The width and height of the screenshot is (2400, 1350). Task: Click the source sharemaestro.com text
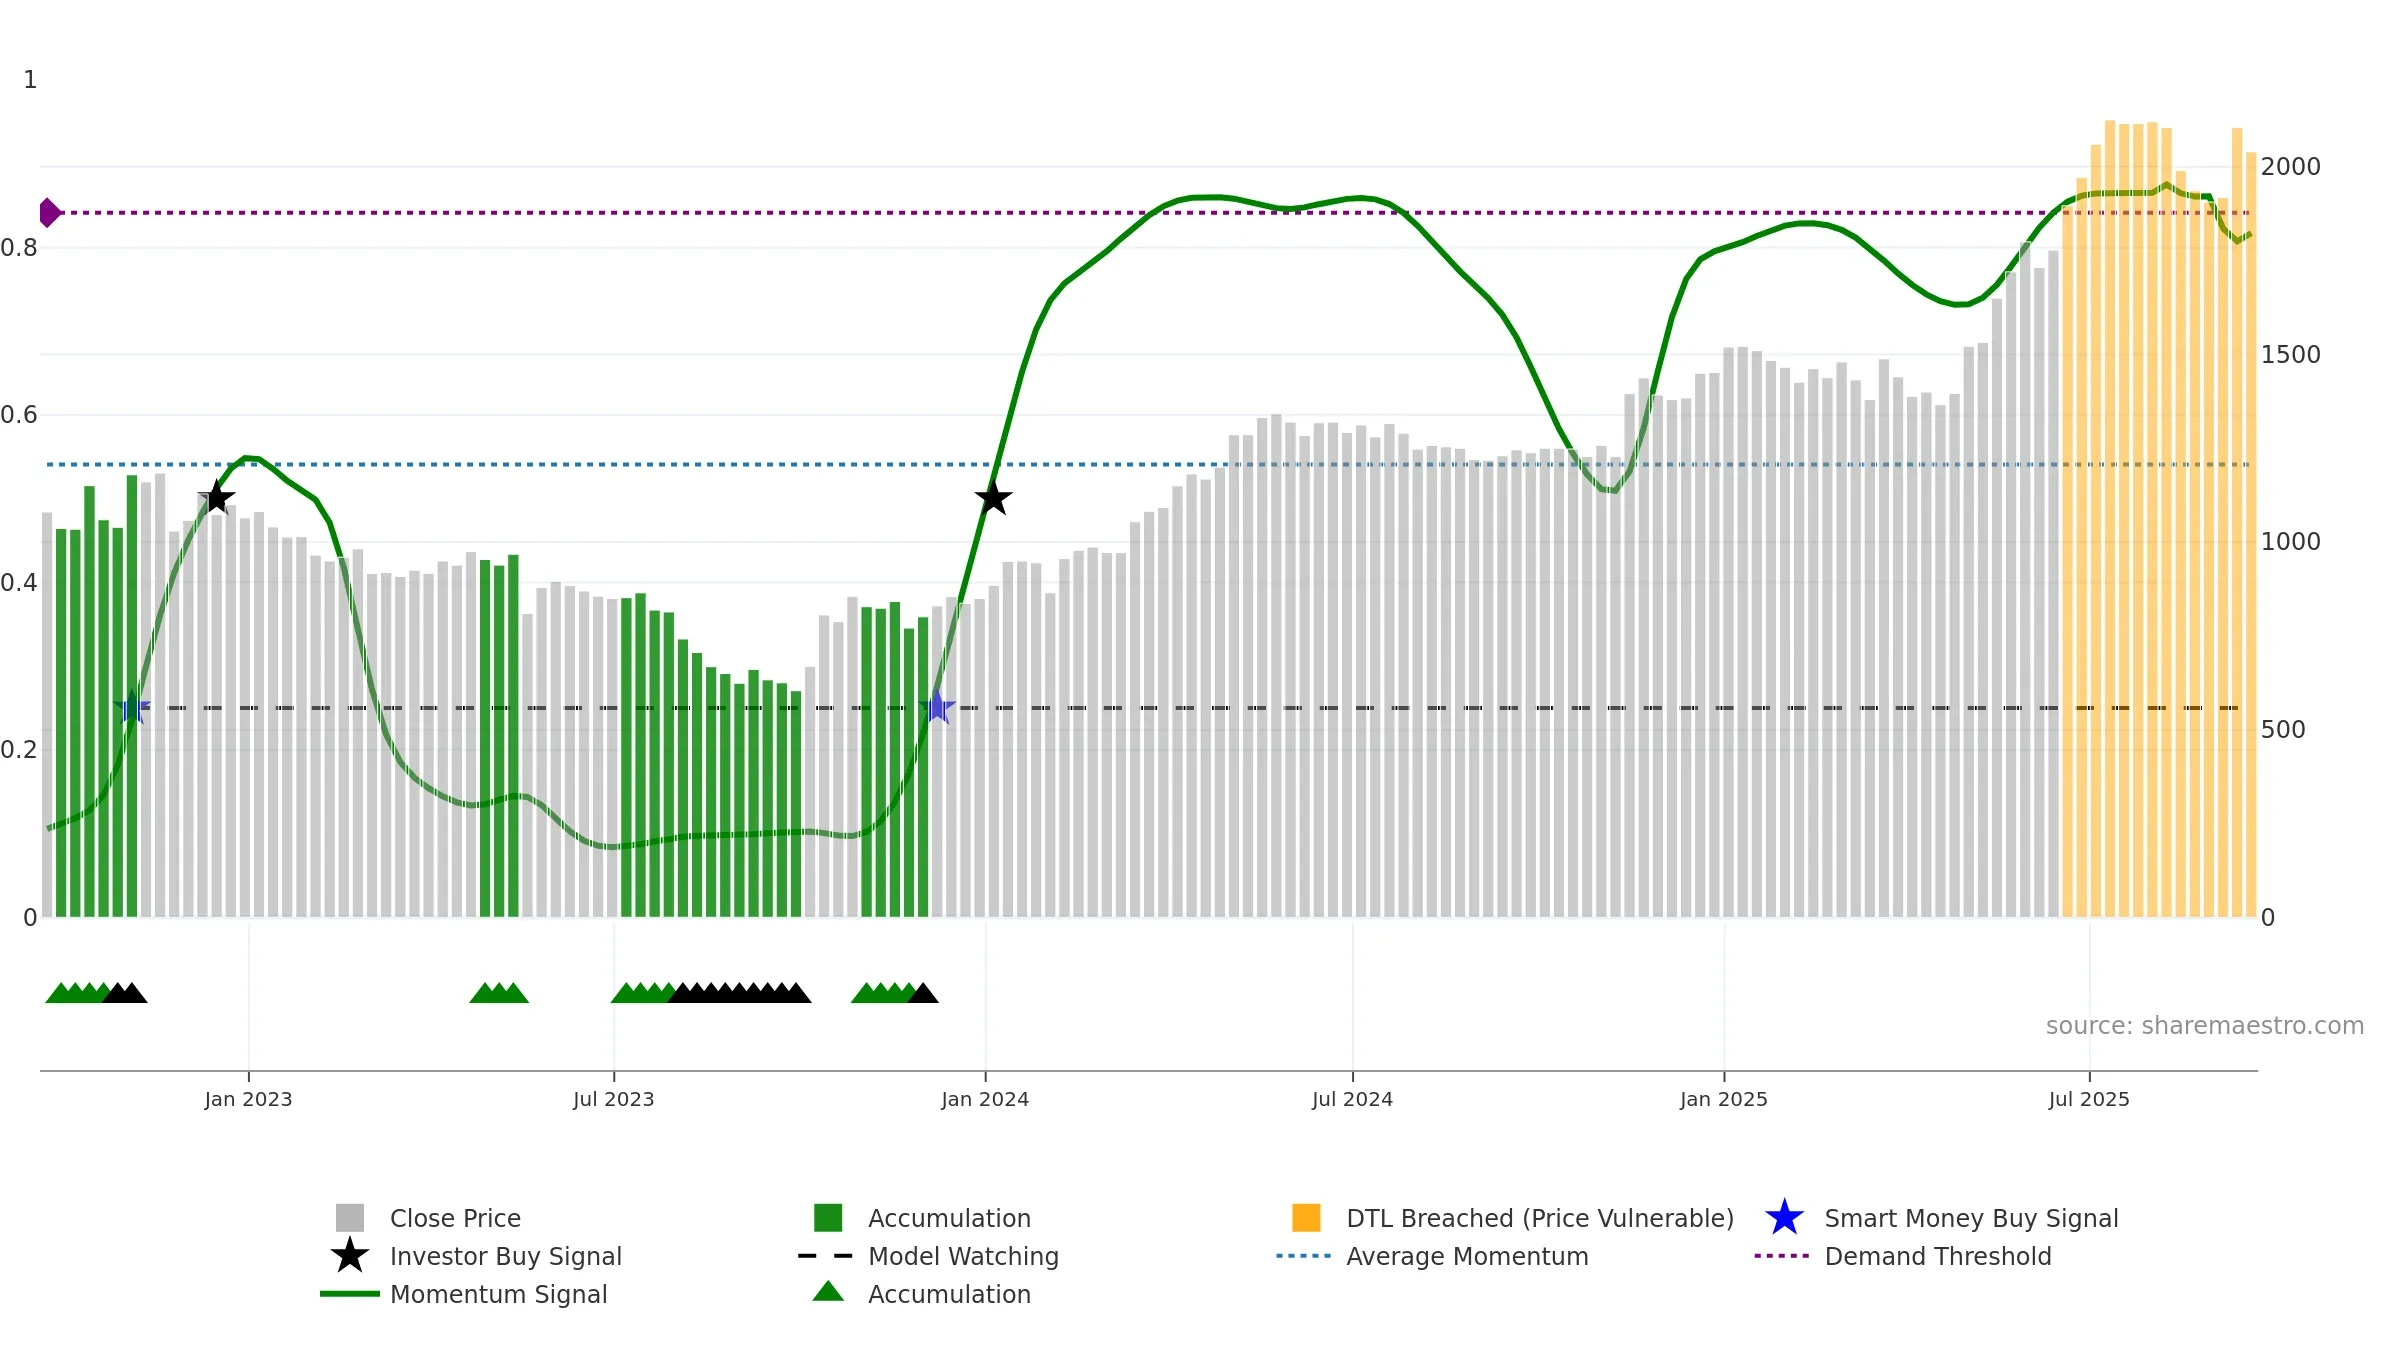click(x=2205, y=1025)
